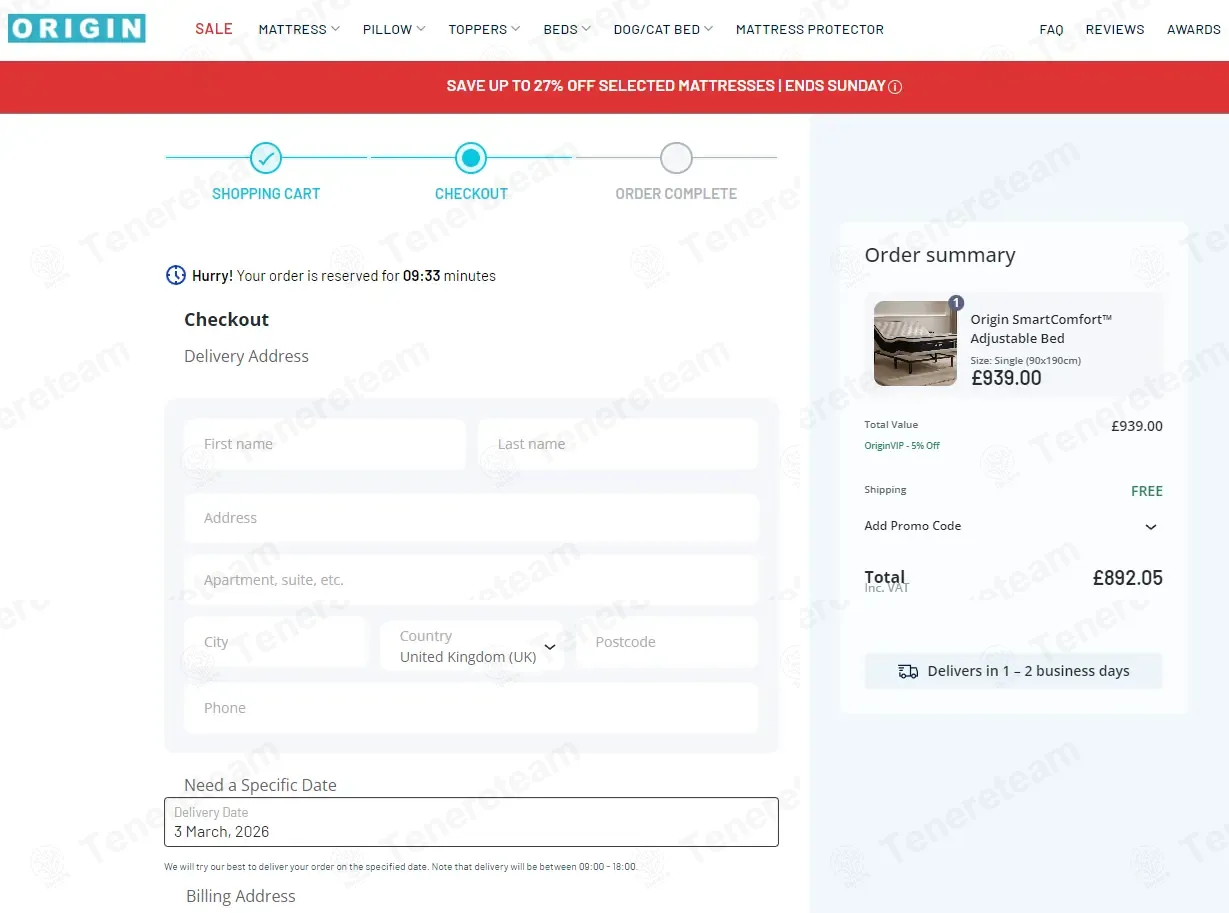Click the Checkout step circle
Image resolution: width=1229 pixels, height=913 pixels.
471,158
